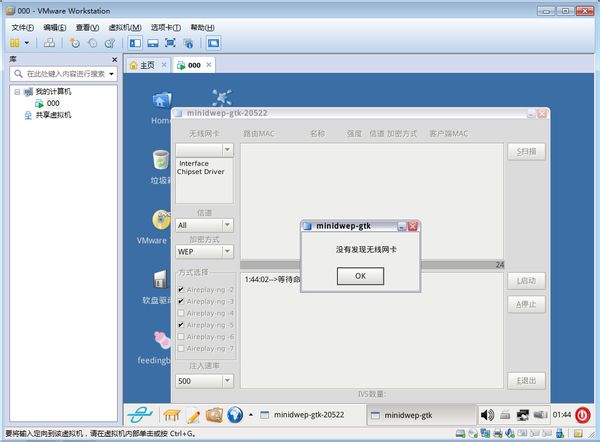The height and width of the screenshot is (442, 600).
Task: Toggle the Aireplay-ng -5 checkbox
Action: point(181,325)
